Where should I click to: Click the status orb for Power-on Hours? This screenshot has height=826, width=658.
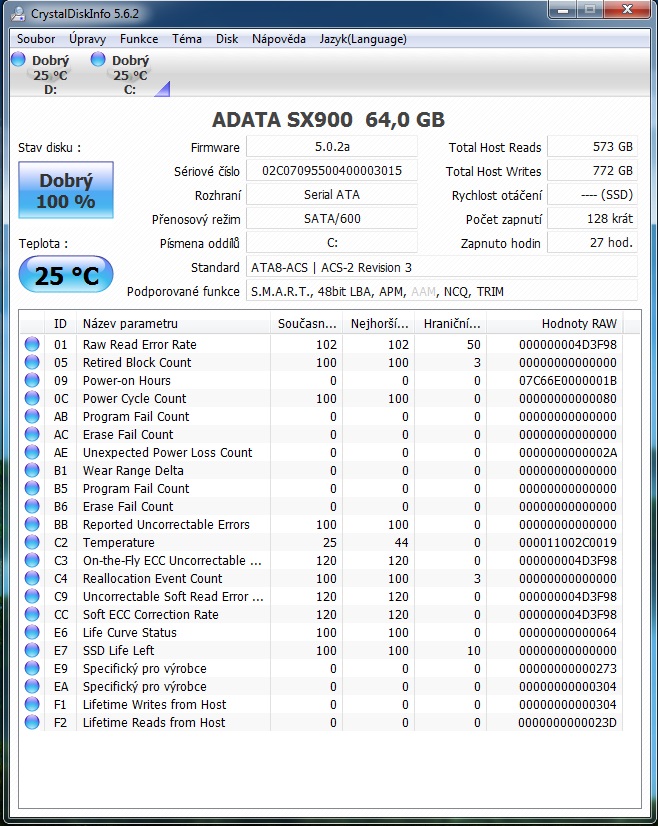(32, 380)
